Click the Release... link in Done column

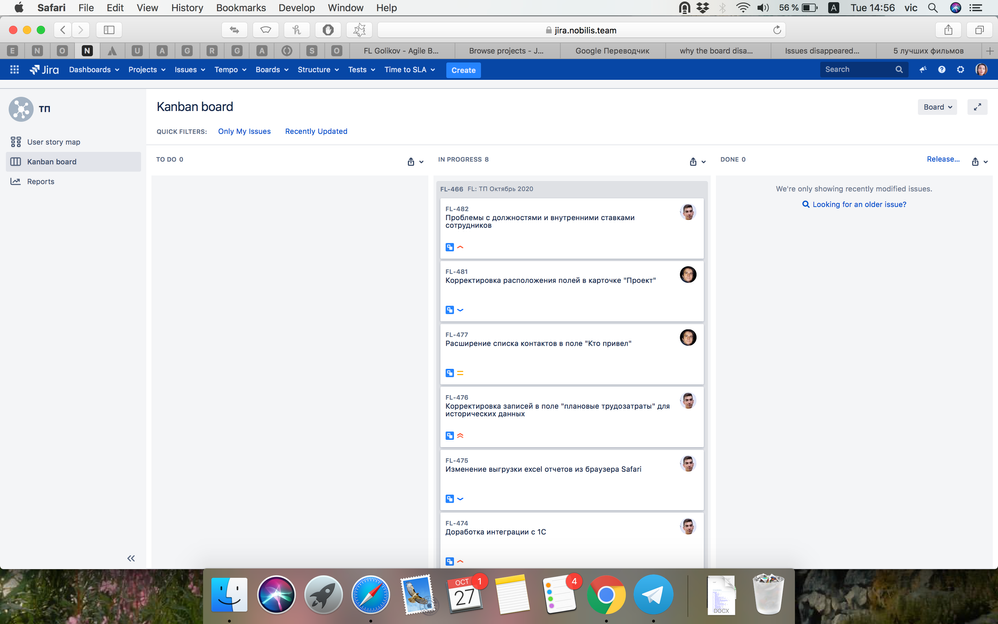click(943, 159)
